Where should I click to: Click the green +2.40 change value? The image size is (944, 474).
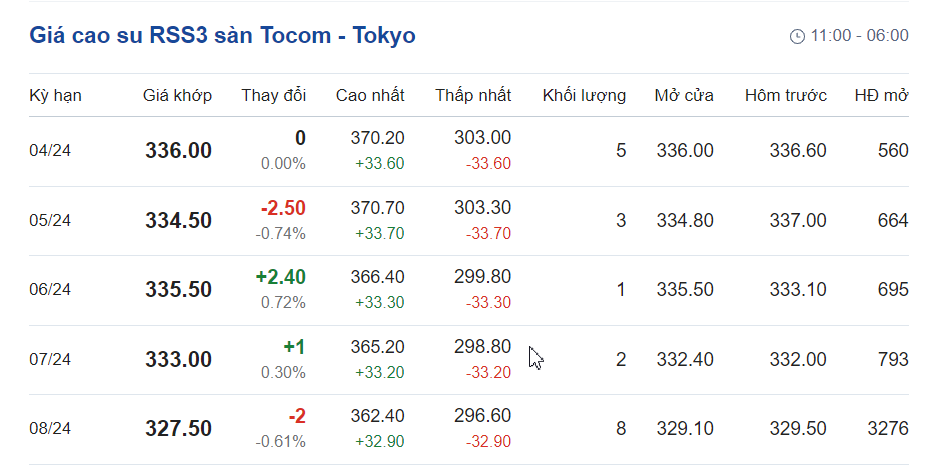(281, 277)
